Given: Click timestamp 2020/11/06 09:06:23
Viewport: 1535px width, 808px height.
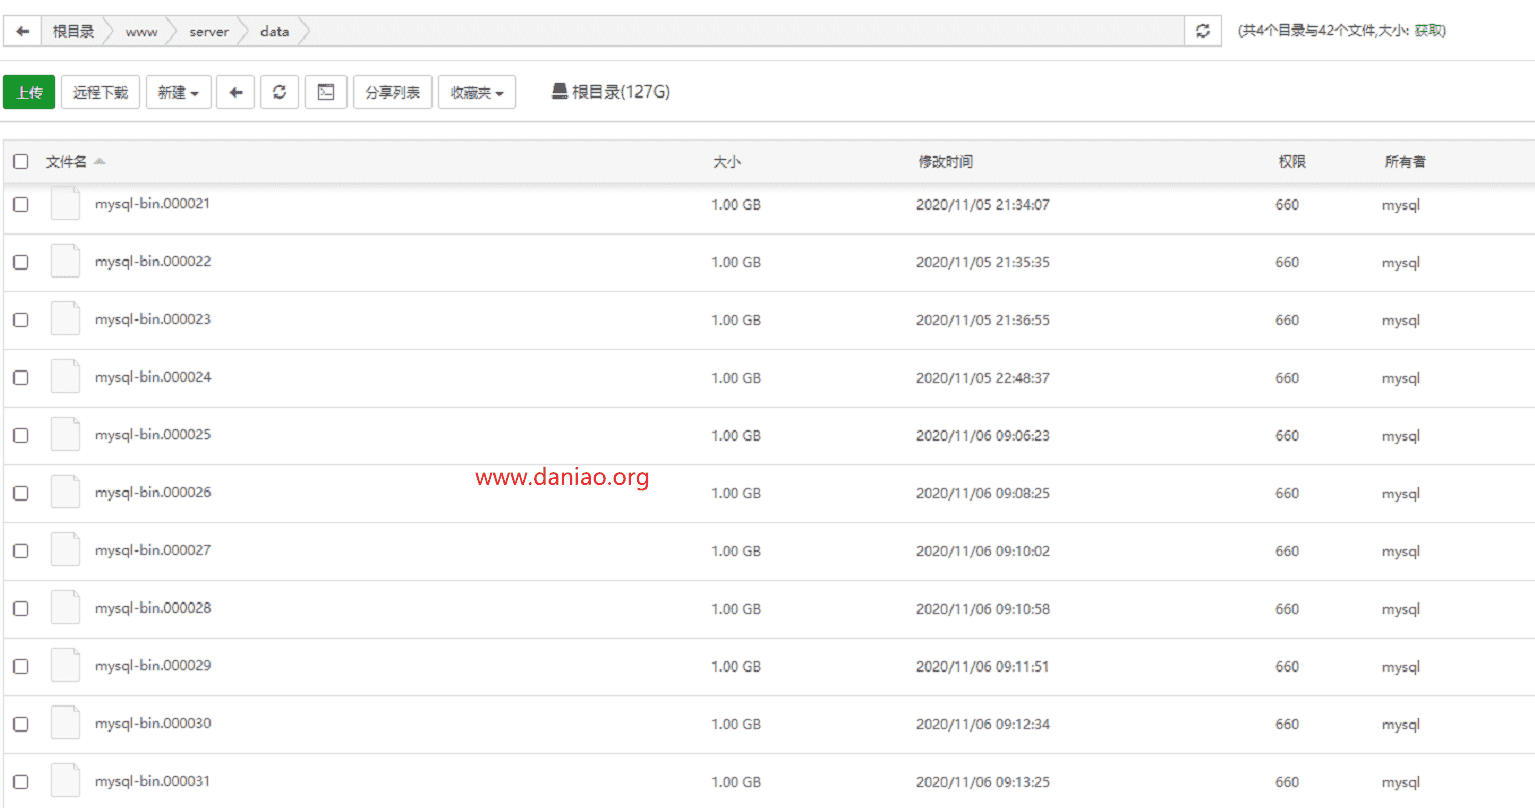Looking at the screenshot, I should pyautogui.click(x=983, y=436).
